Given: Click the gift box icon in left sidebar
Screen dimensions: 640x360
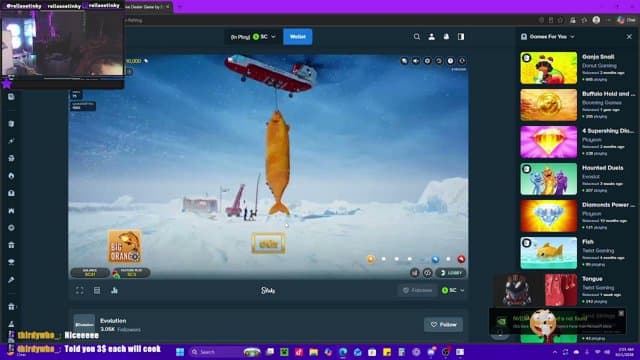Looking at the screenshot, I should 11,245.
